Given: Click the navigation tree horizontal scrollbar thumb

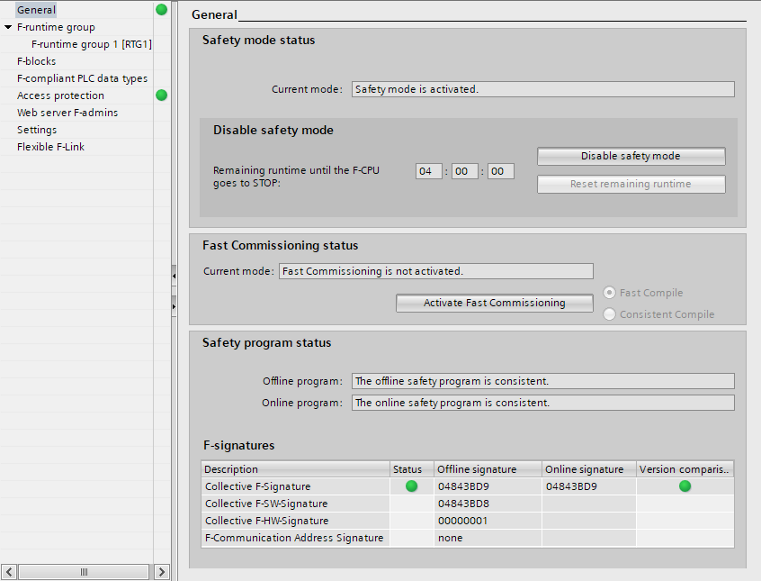Looking at the screenshot, I should point(84,572).
